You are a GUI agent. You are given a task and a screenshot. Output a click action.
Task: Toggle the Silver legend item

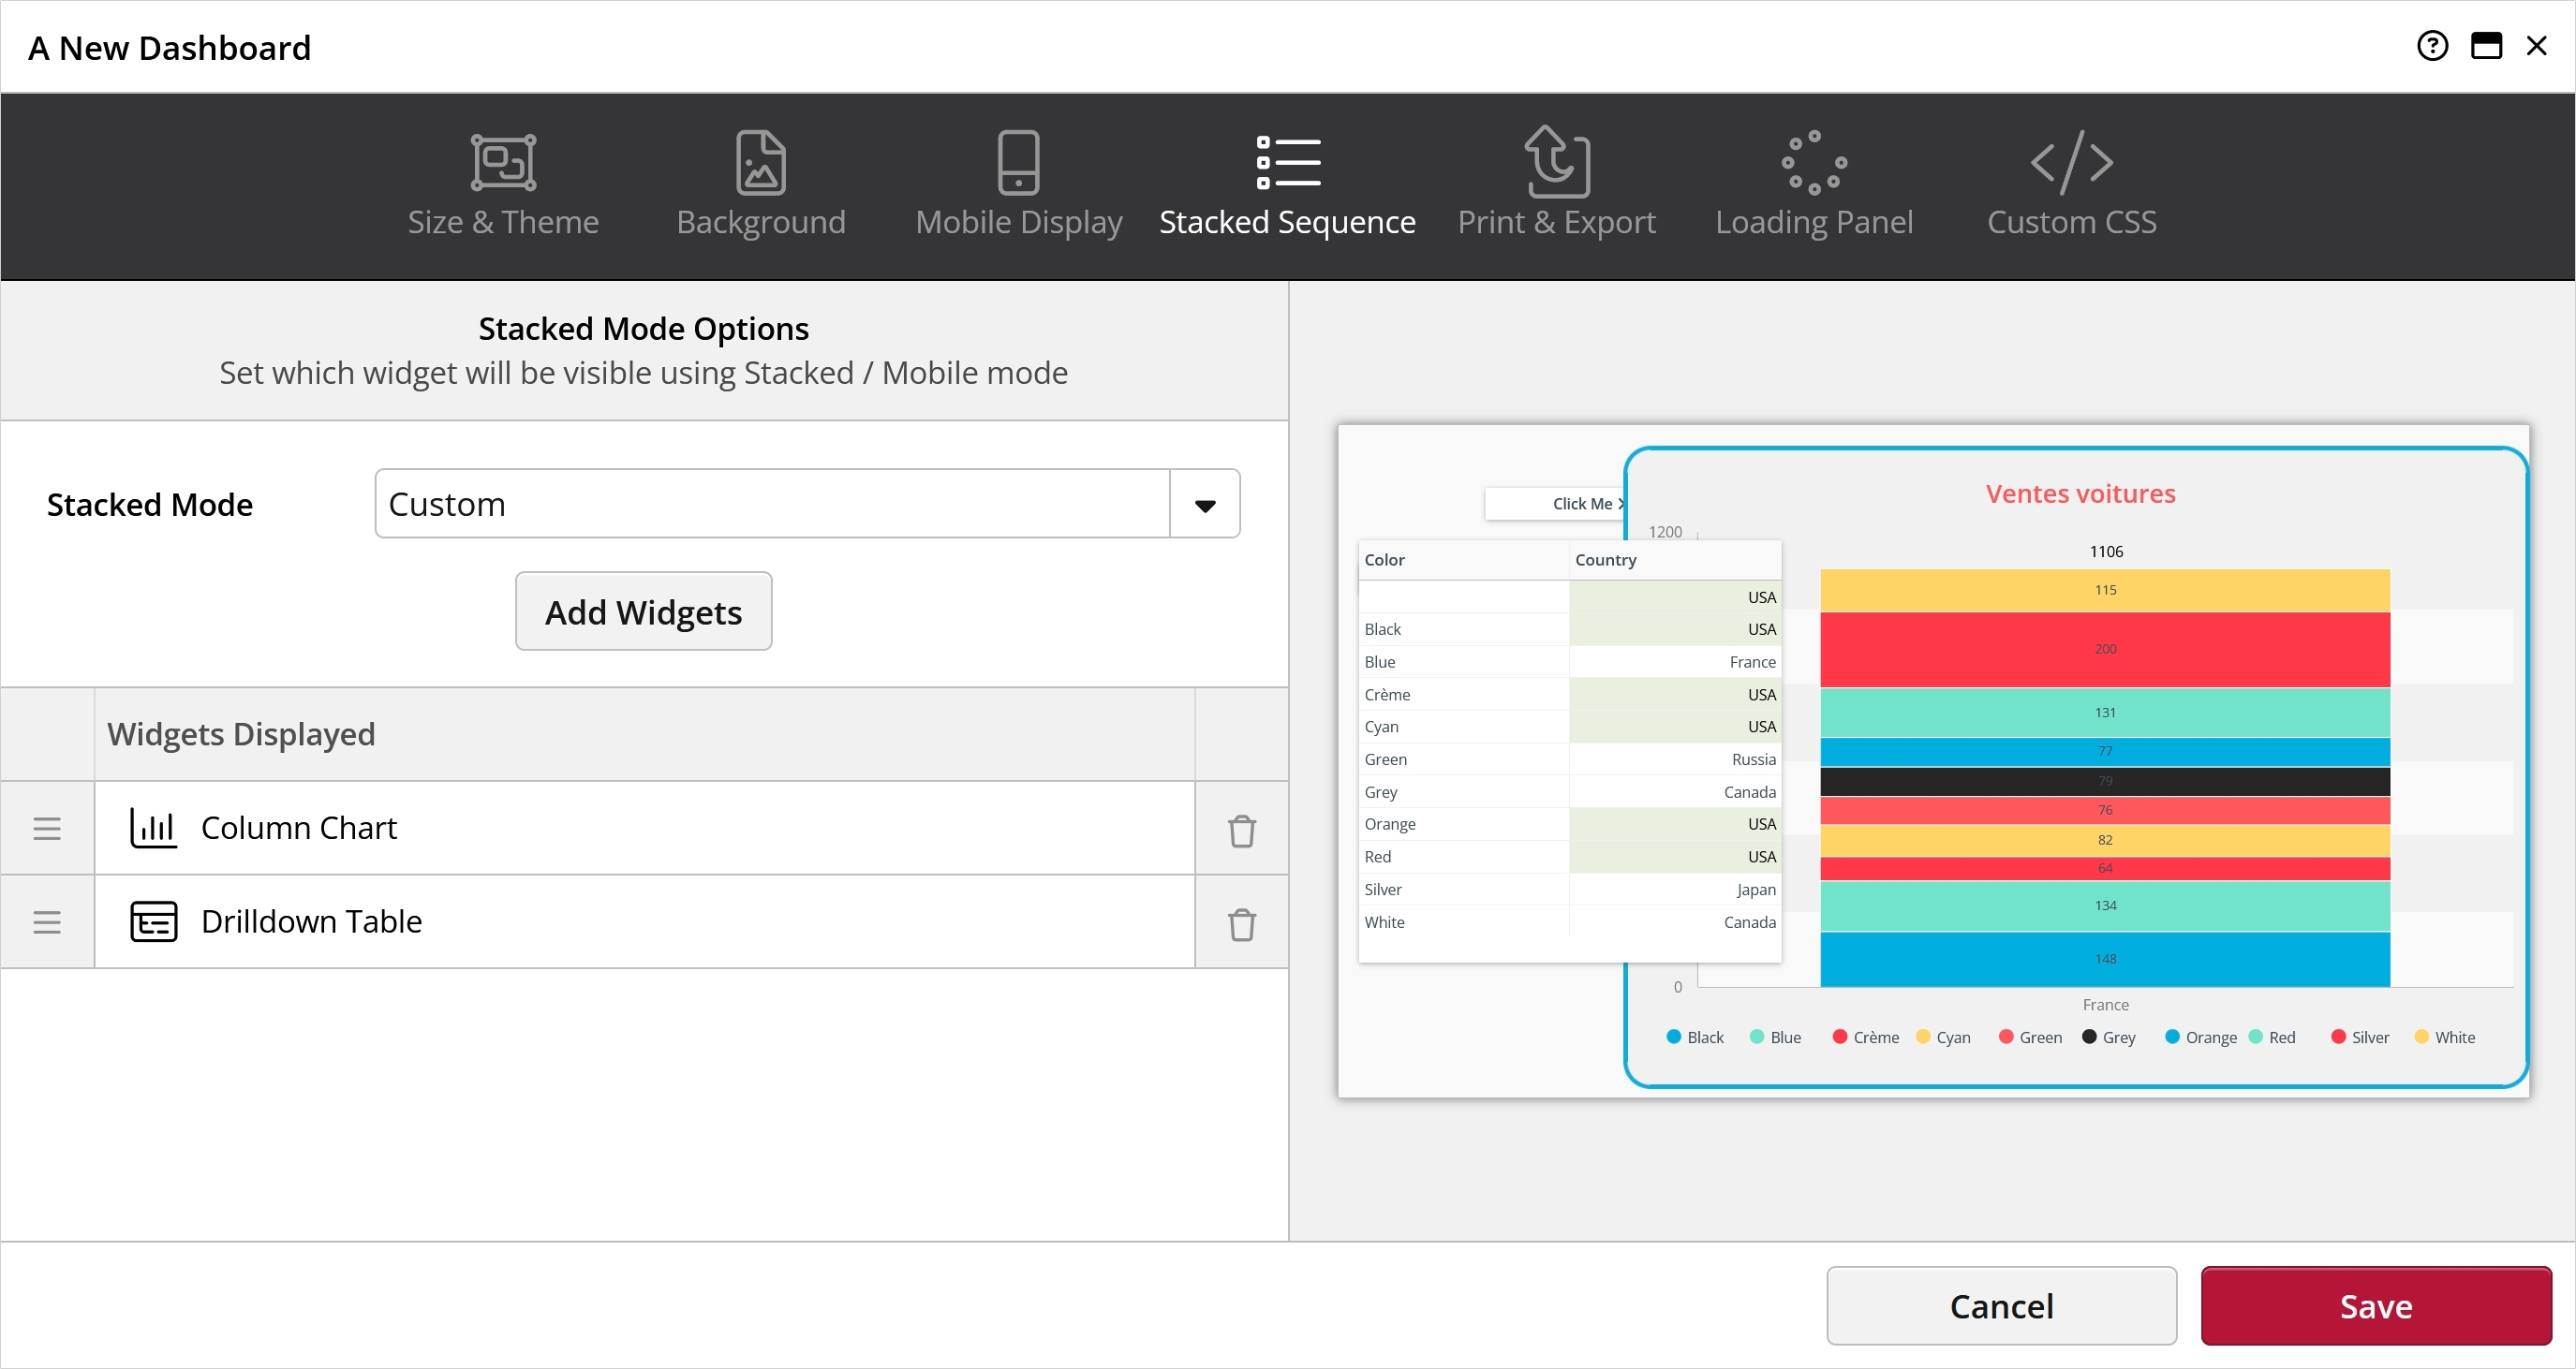tap(2358, 1037)
